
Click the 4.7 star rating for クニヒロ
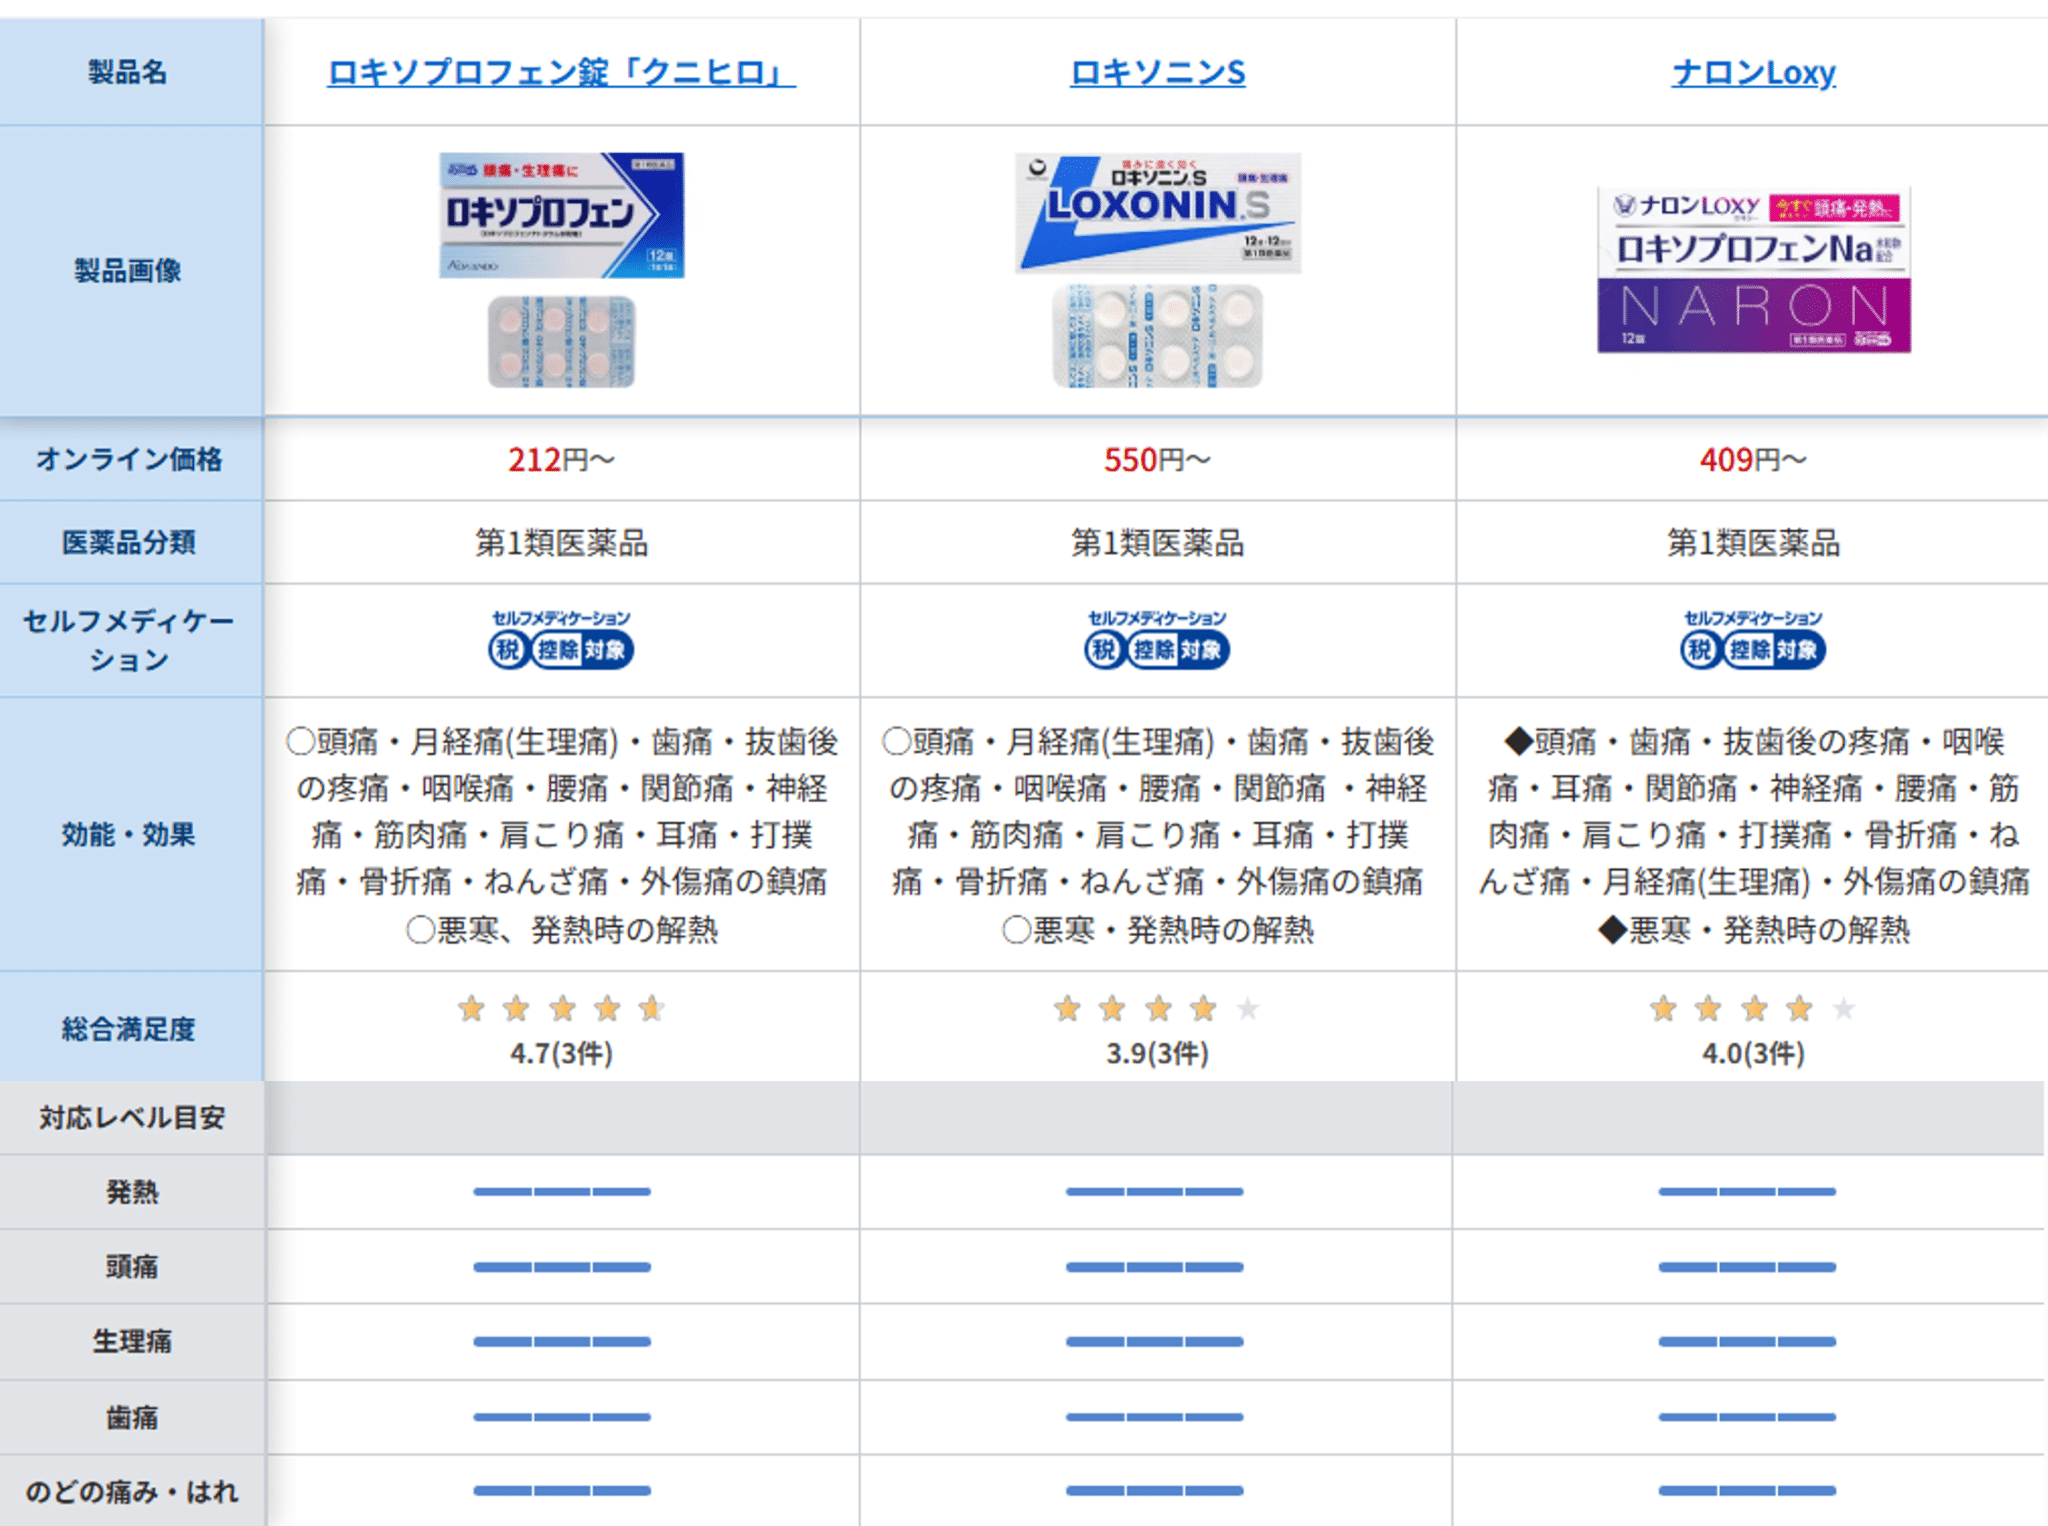(x=561, y=1009)
